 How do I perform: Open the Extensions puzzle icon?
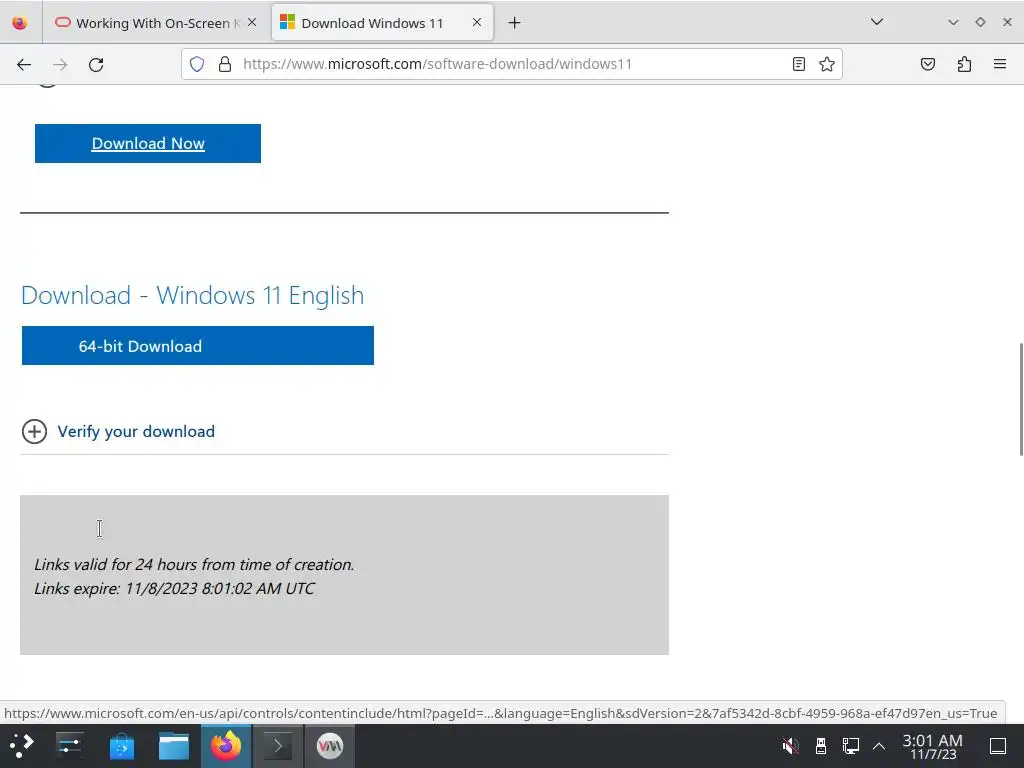[x=965, y=64]
